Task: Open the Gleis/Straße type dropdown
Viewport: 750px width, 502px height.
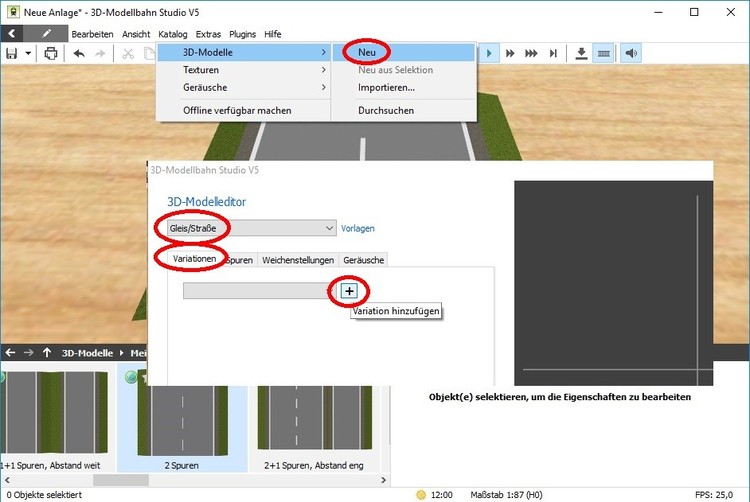Action: (x=245, y=228)
